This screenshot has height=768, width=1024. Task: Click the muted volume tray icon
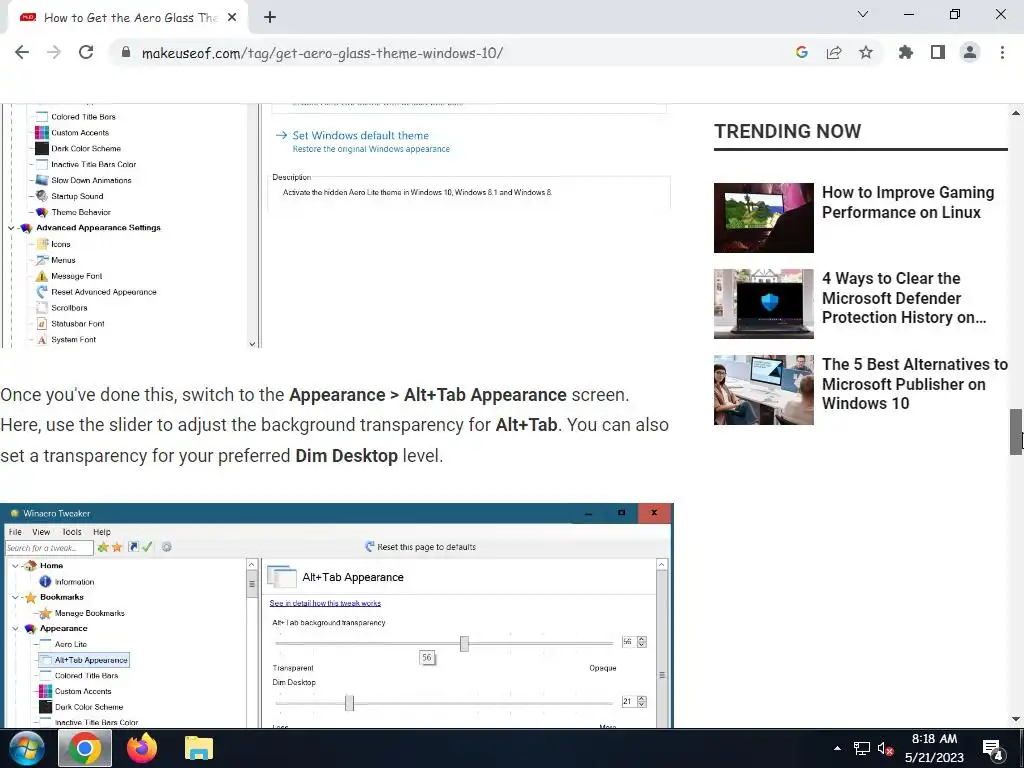tap(886, 748)
